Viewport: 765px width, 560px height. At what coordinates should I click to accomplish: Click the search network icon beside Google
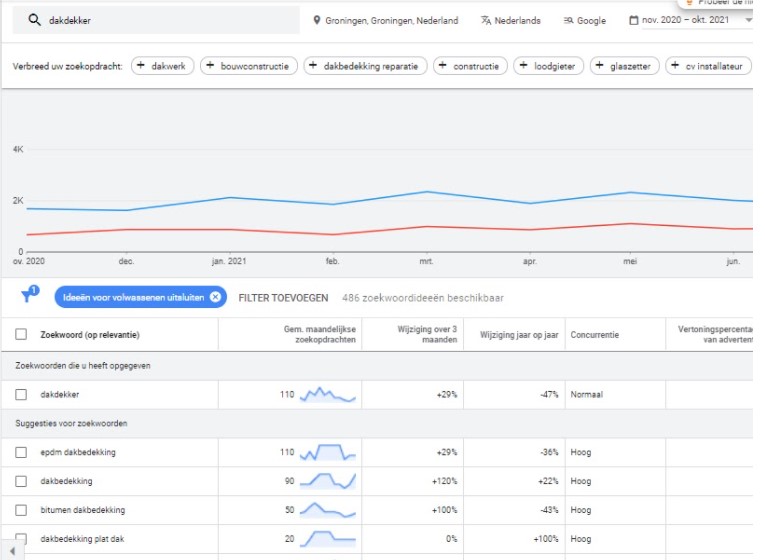568,20
